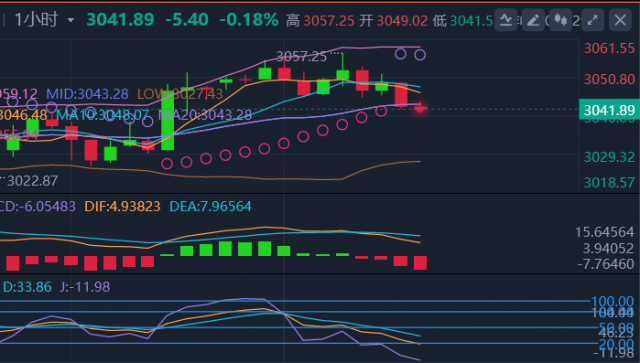640x363 pixels.
Task: Click the -0.18% change value in header
Action: [249, 20]
